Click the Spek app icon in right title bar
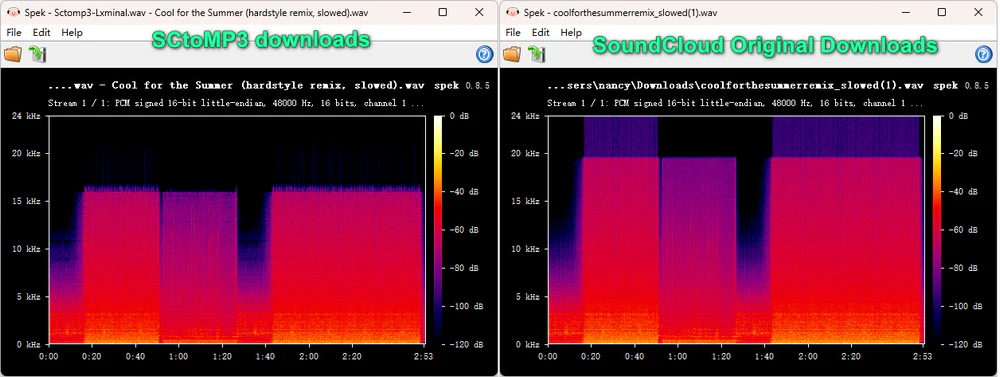 (511, 12)
